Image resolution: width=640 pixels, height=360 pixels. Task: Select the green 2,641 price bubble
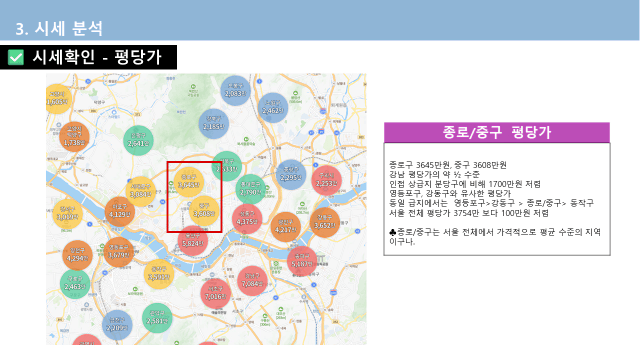point(138,140)
